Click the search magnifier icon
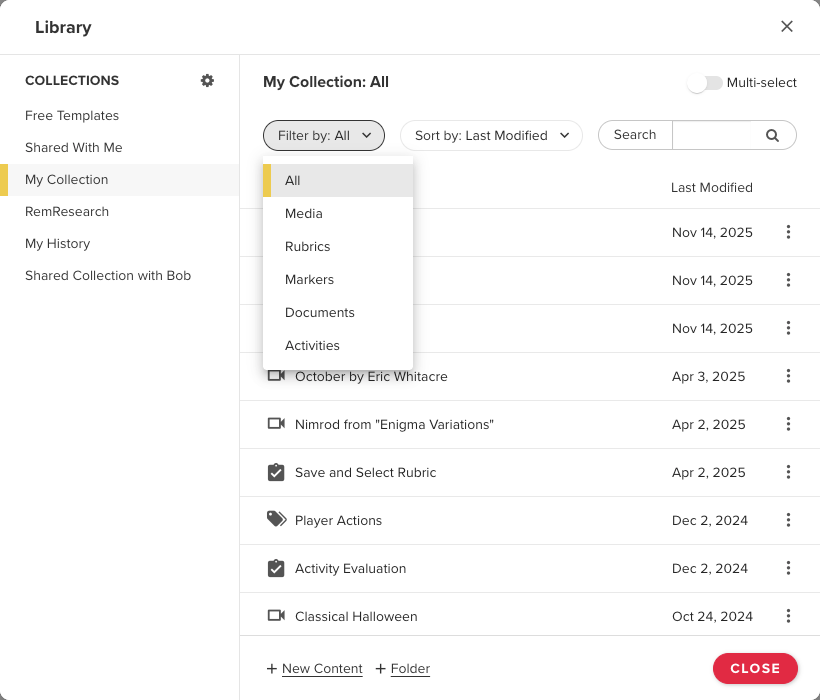Viewport: 820px width, 700px height. click(x=772, y=135)
